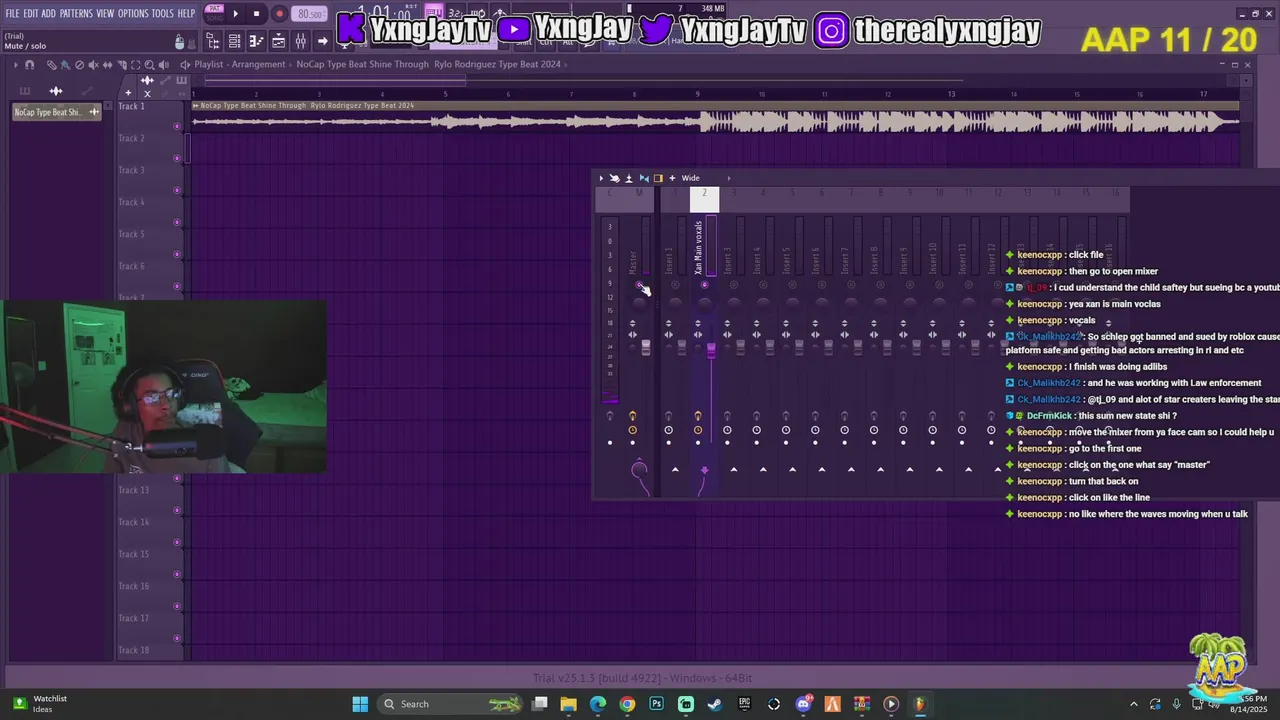Select the playlist Playback speaker tool
The width and height of the screenshot is (1280, 720).
tap(165, 65)
